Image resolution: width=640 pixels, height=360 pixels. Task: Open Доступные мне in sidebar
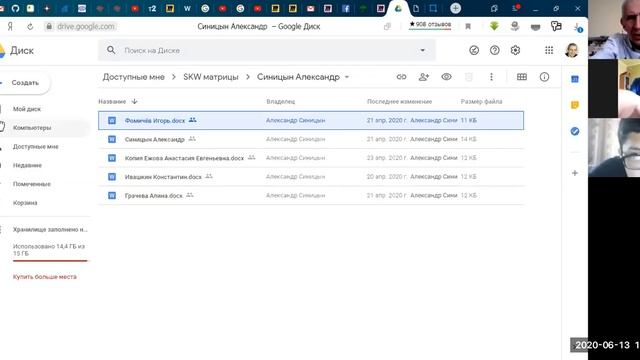coord(36,147)
